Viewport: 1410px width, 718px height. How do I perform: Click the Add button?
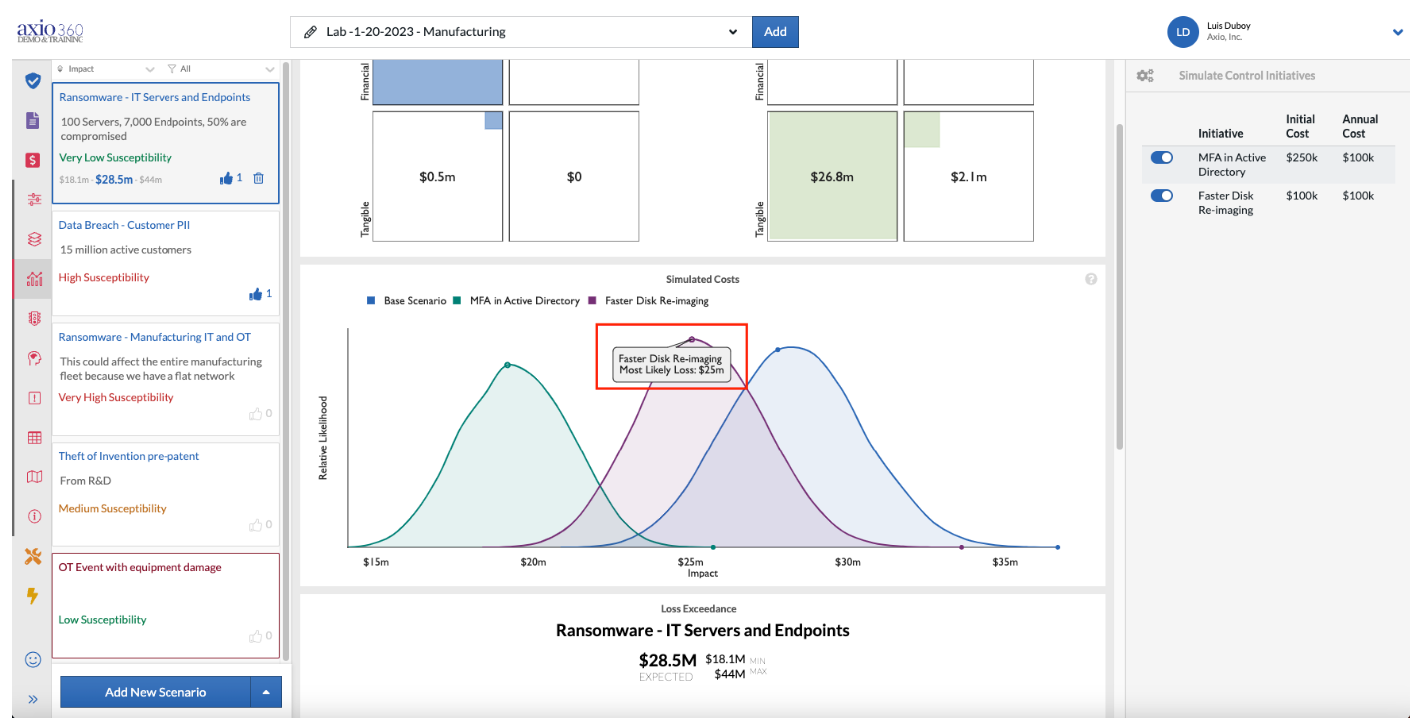coord(775,32)
